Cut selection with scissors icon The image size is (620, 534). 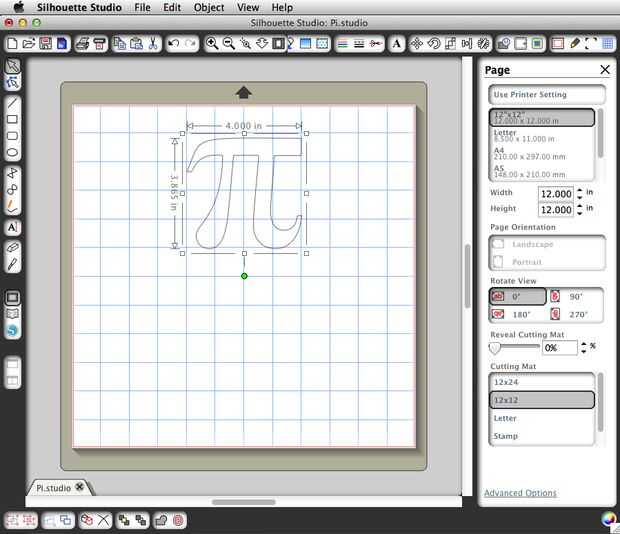pyautogui.click(x=153, y=43)
